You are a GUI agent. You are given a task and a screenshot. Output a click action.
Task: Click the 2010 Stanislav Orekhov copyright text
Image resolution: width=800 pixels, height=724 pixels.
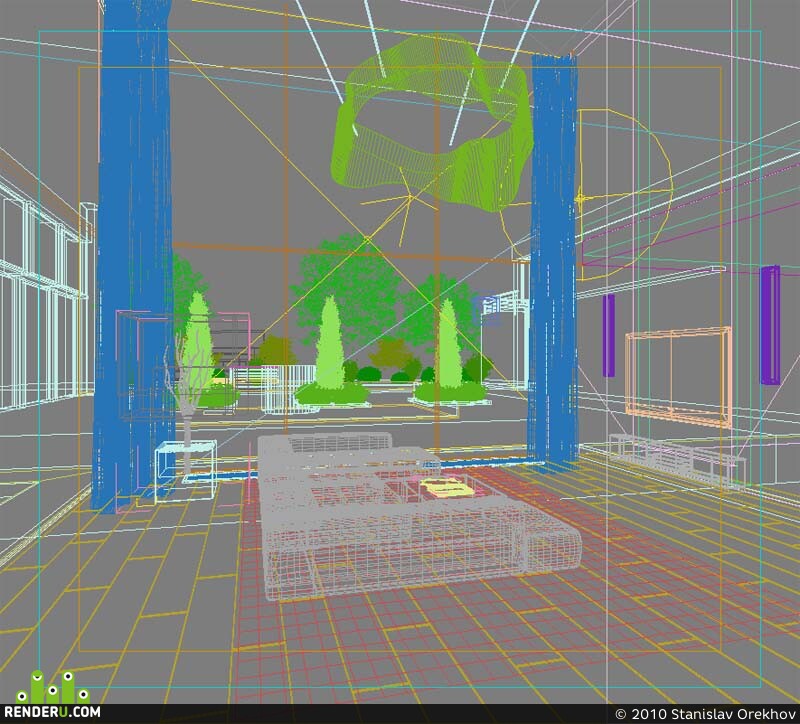[706, 713]
